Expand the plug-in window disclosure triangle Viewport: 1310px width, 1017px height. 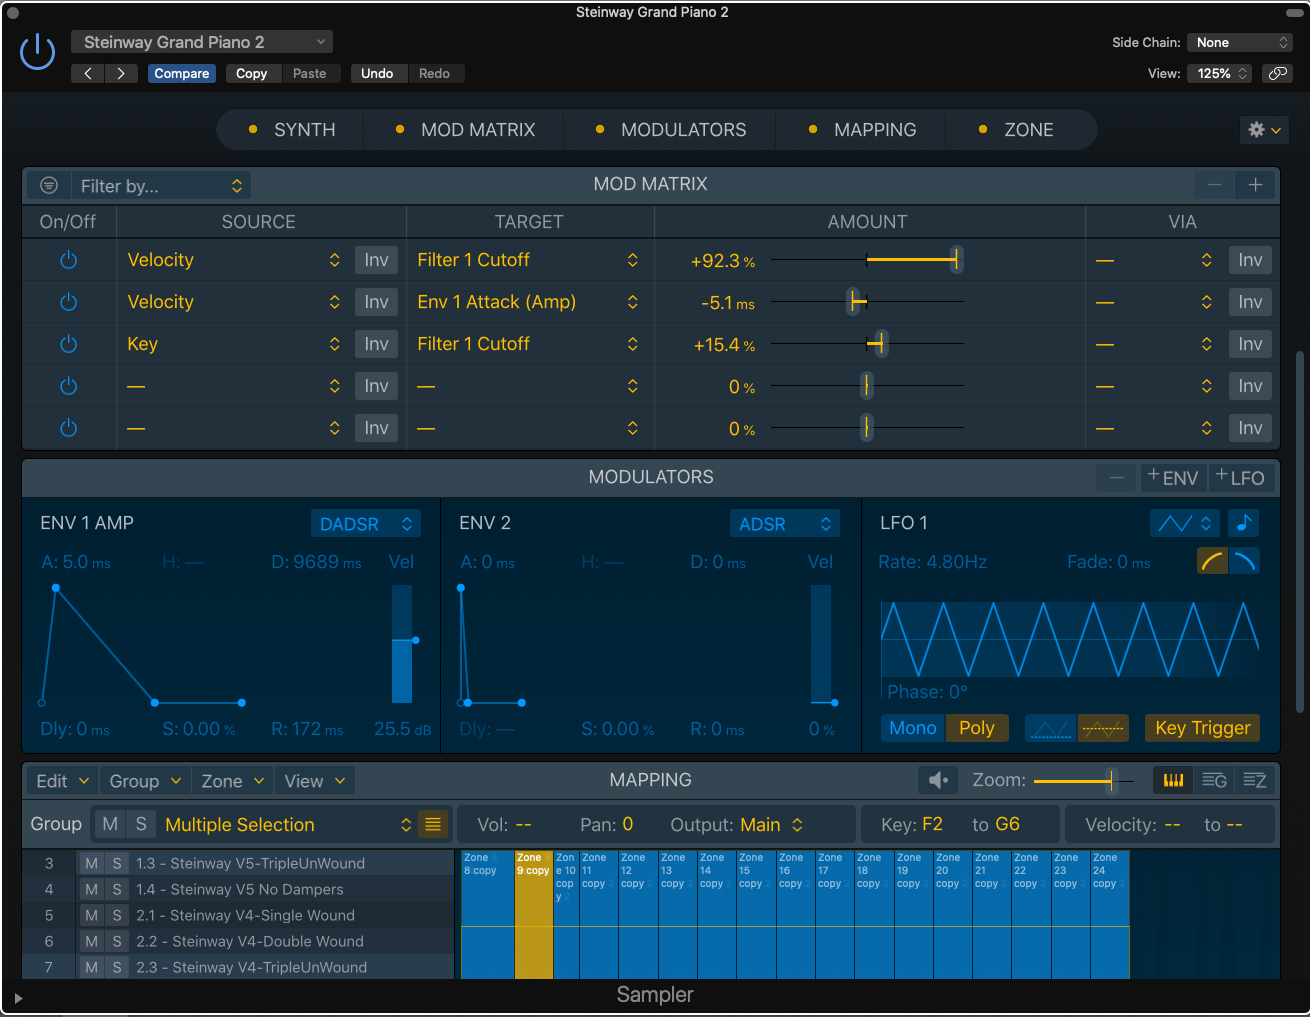coord(18,997)
